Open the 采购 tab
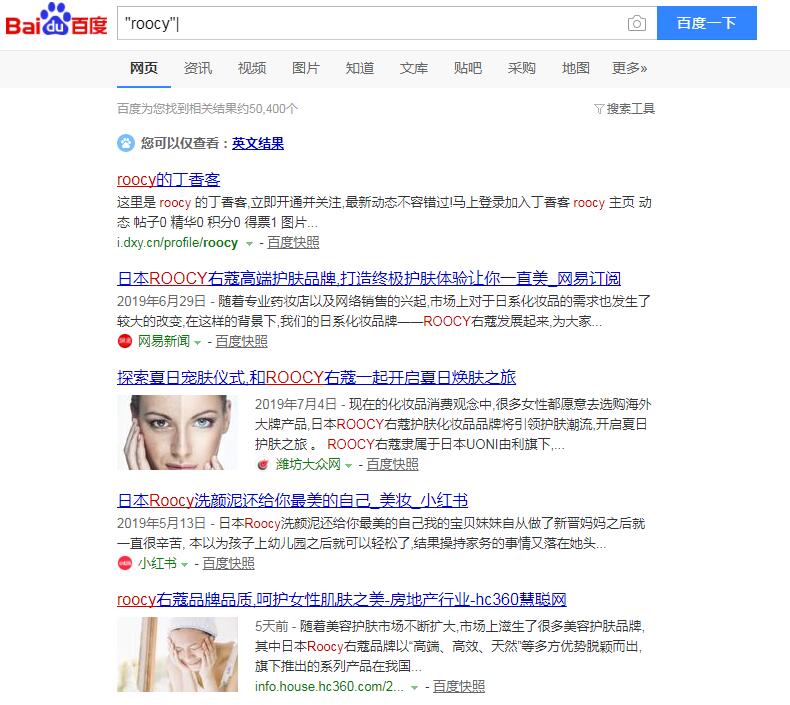This screenshot has width=790, height=705. (521, 68)
